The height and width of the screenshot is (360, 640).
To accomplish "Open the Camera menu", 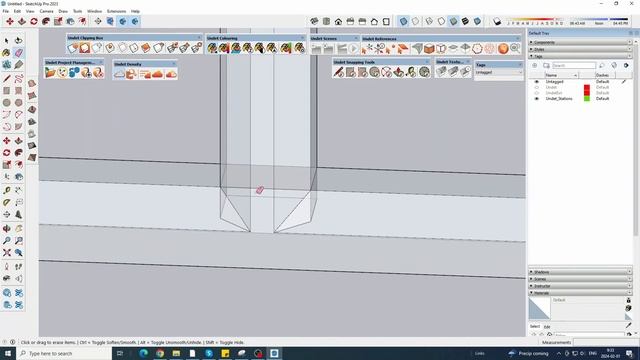I will (x=46, y=11).
